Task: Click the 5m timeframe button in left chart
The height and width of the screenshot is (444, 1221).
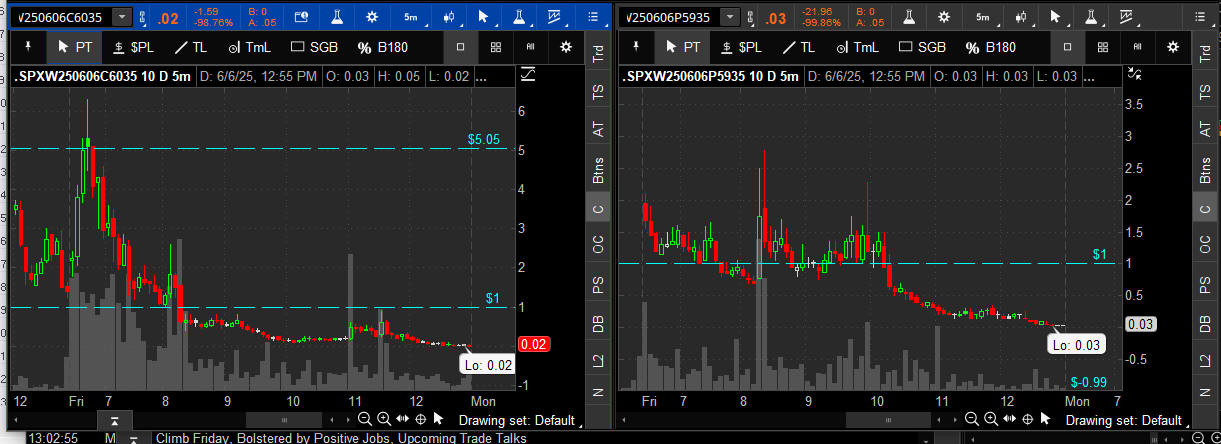Action: tap(411, 17)
